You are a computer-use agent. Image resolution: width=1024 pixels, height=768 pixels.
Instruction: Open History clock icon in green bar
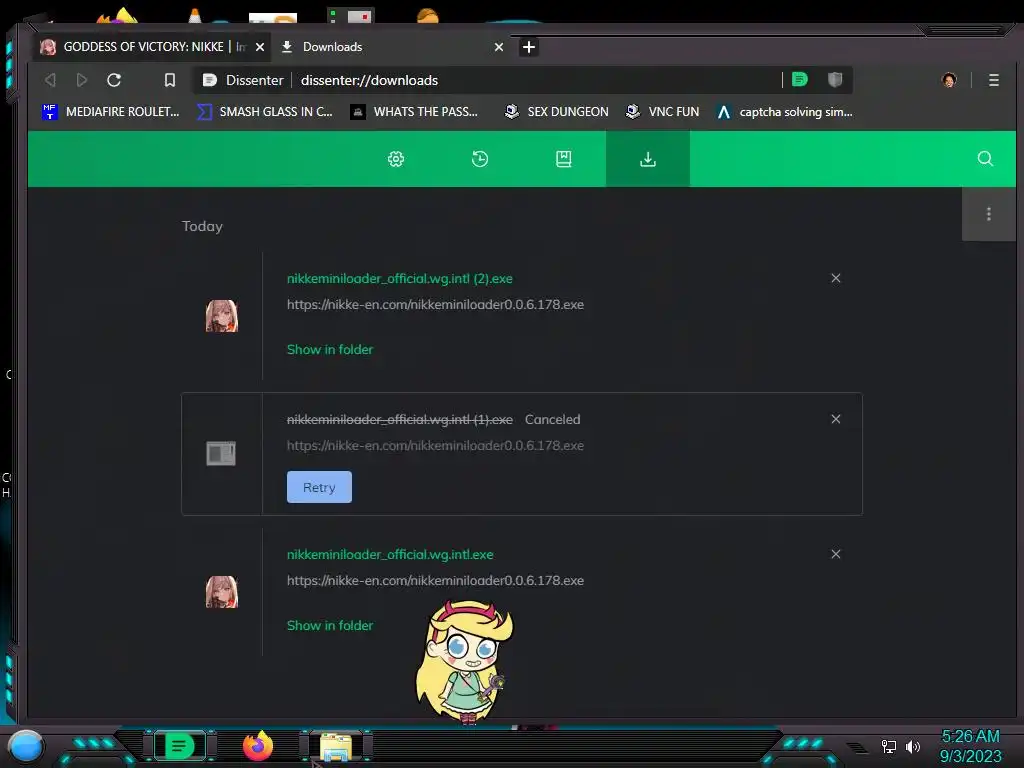[480, 159]
